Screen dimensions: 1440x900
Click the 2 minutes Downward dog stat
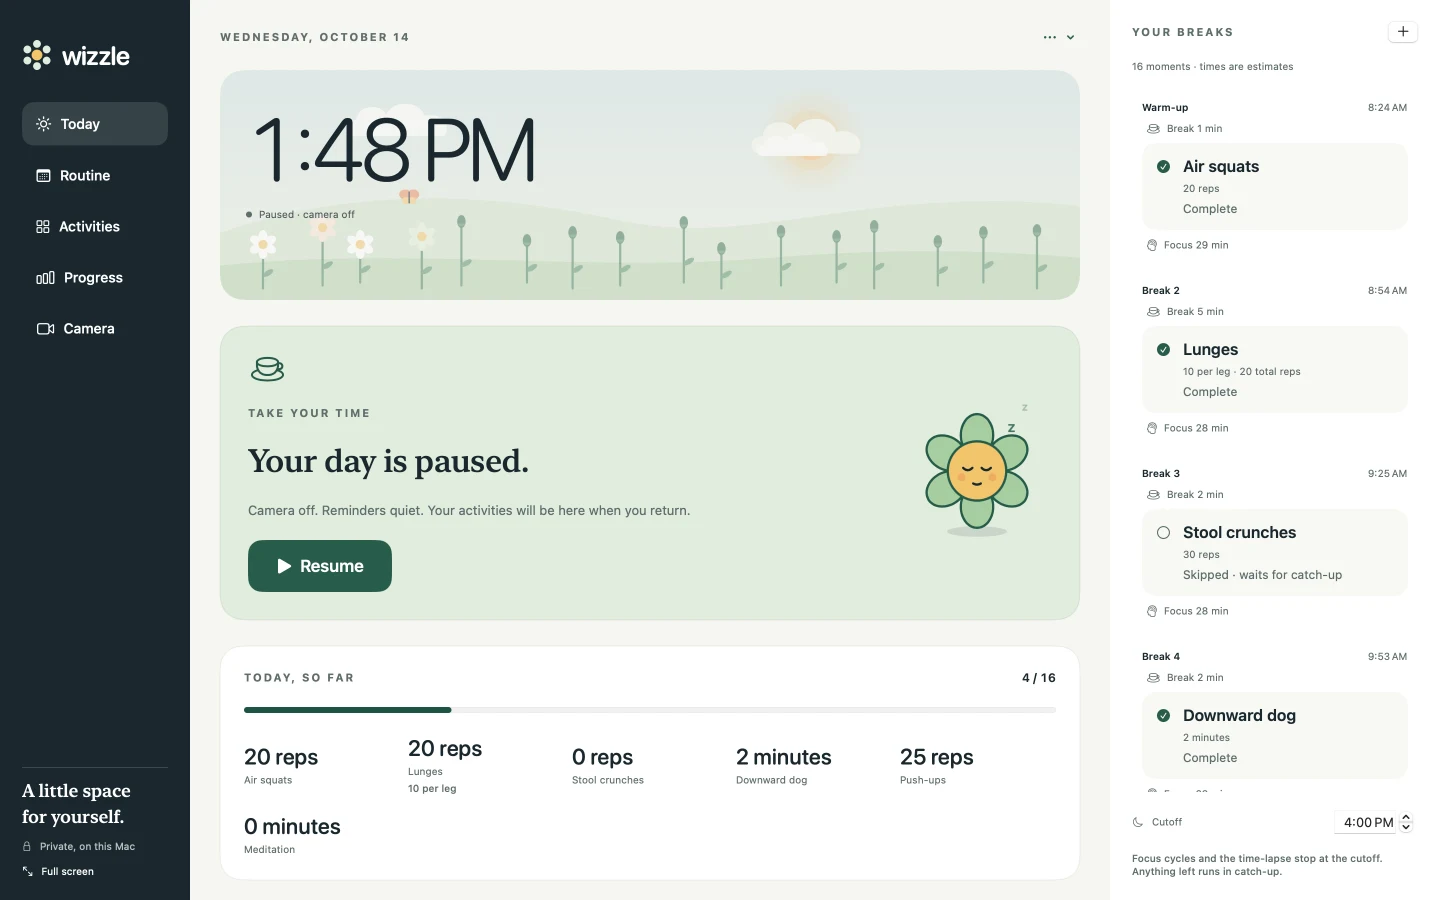(784, 766)
